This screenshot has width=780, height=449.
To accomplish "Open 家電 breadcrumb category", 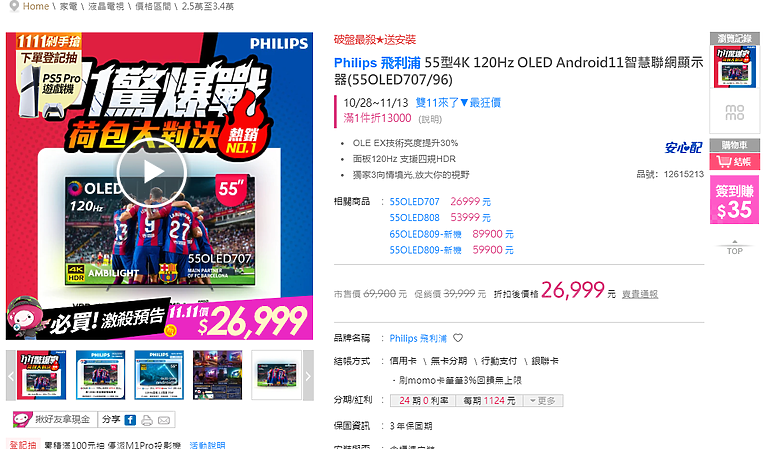I will tap(68, 6).
